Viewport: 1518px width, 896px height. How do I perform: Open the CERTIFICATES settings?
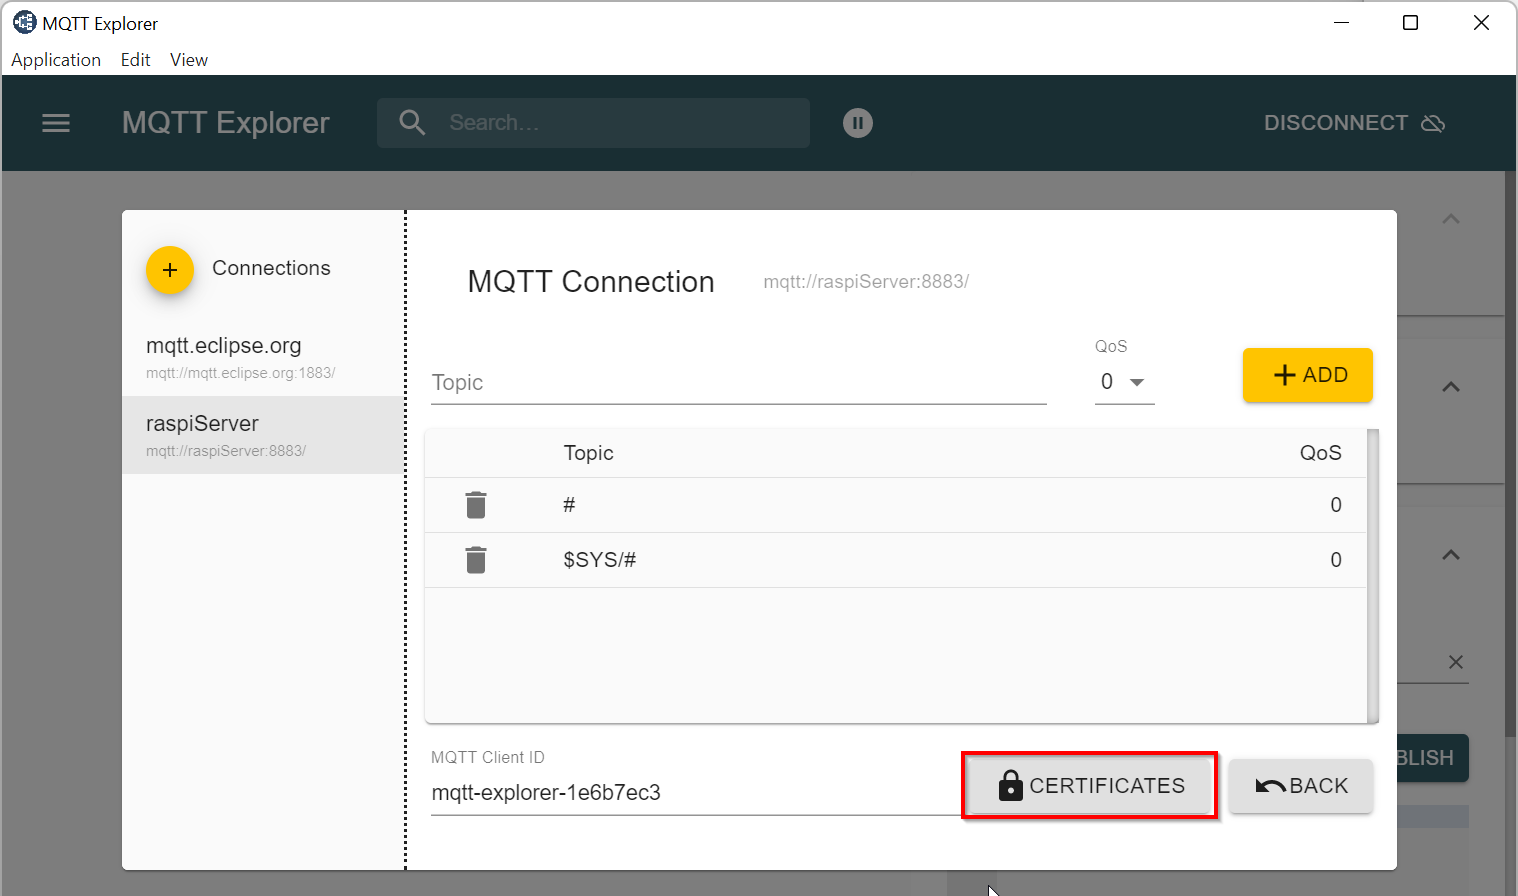pyautogui.click(x=1090, y=786)
